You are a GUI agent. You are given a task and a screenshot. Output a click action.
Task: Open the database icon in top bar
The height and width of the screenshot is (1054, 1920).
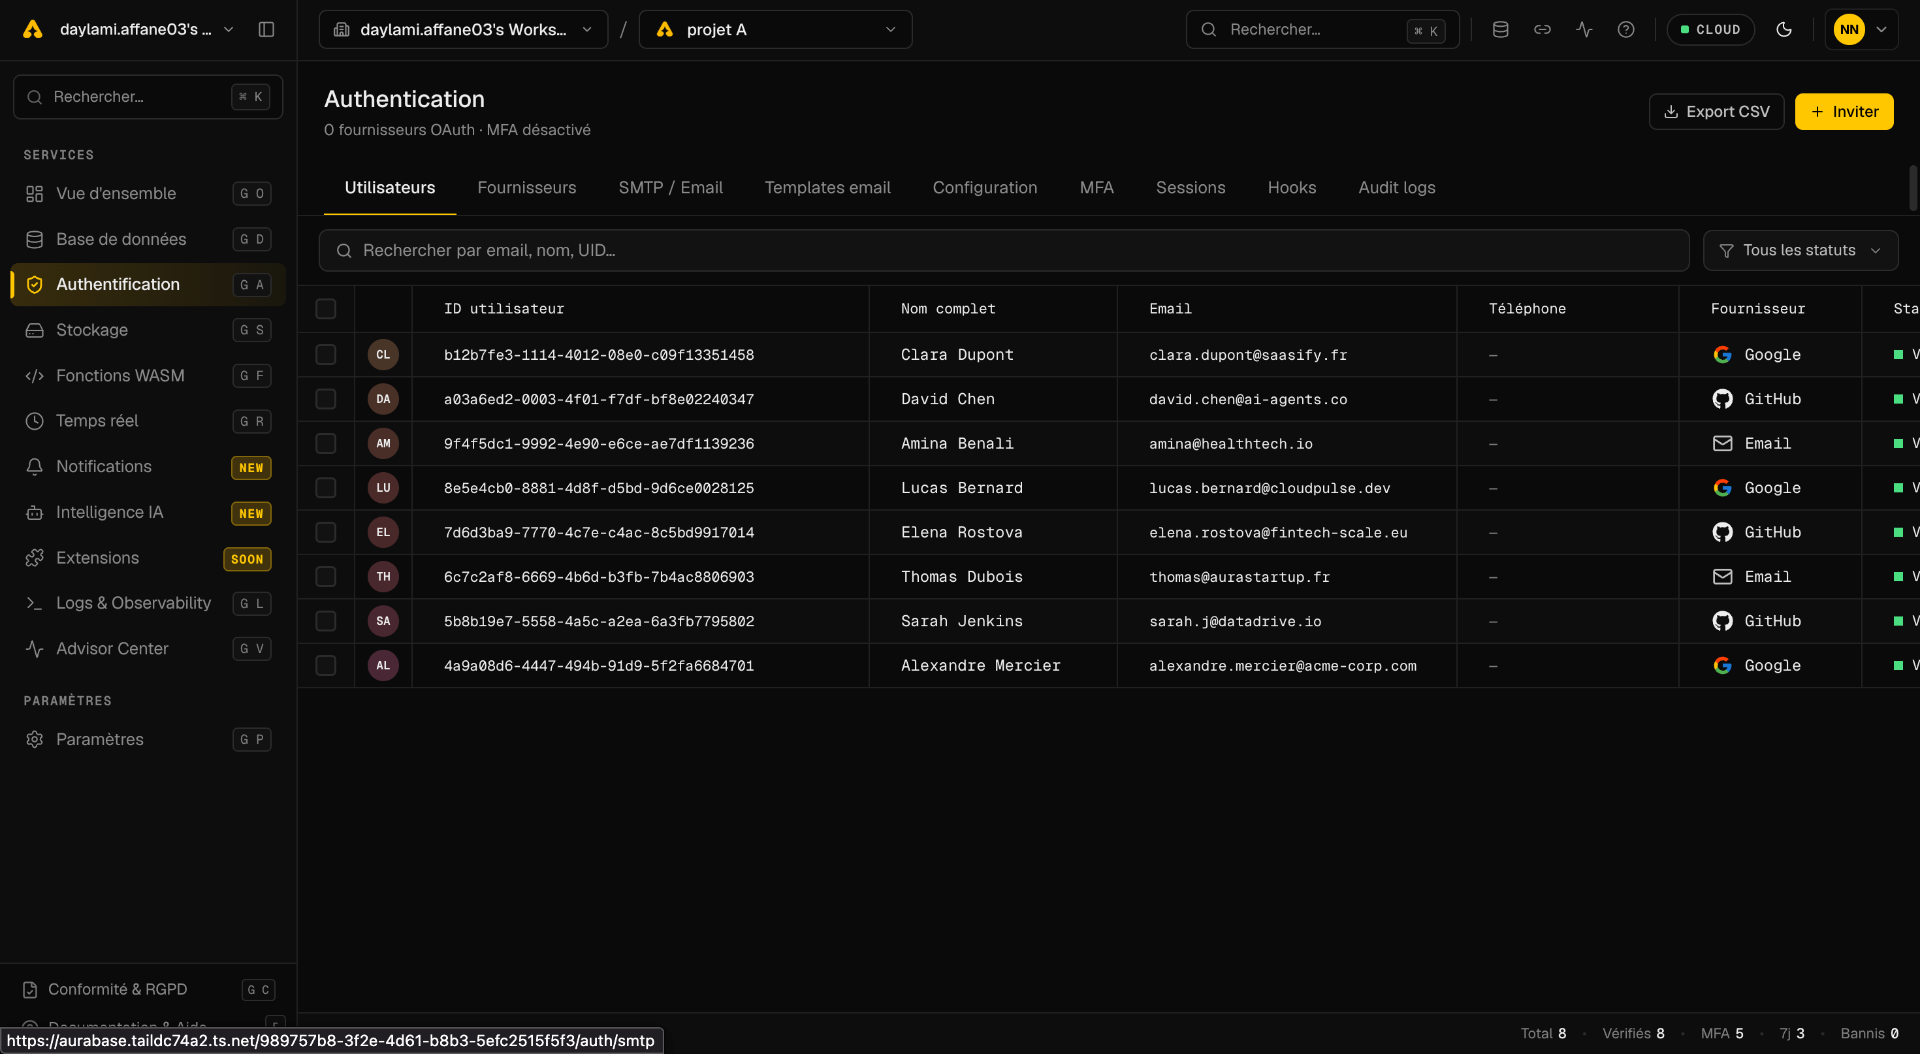point(1500,29)
